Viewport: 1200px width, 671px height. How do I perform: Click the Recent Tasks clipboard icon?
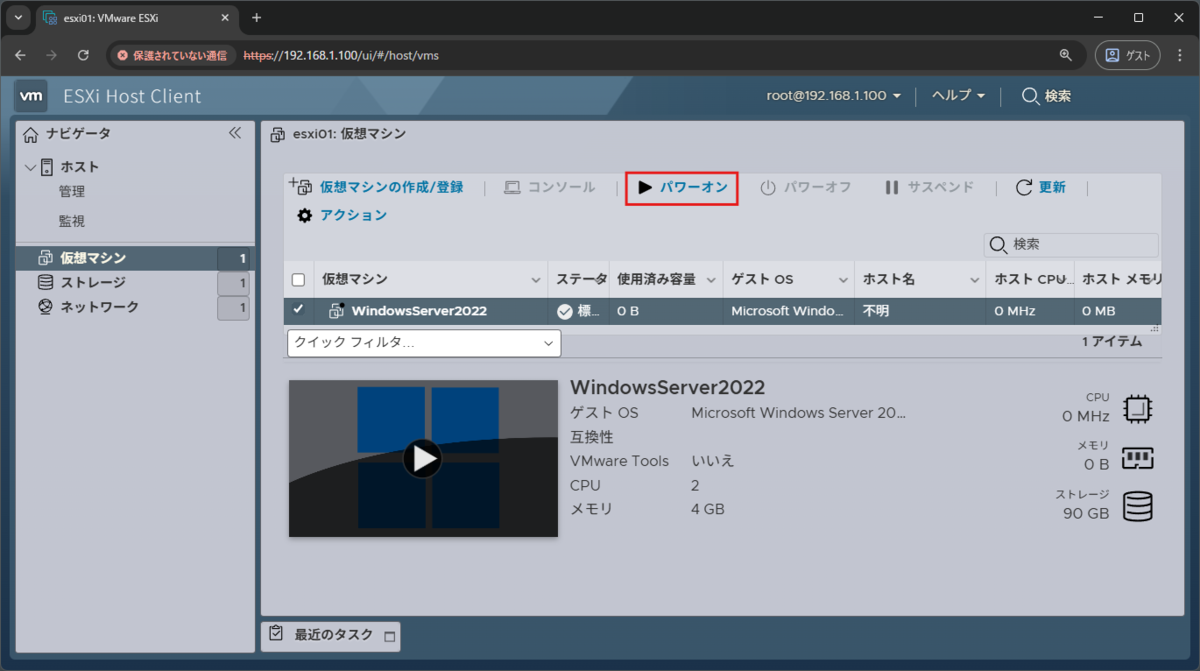point(276,635)
